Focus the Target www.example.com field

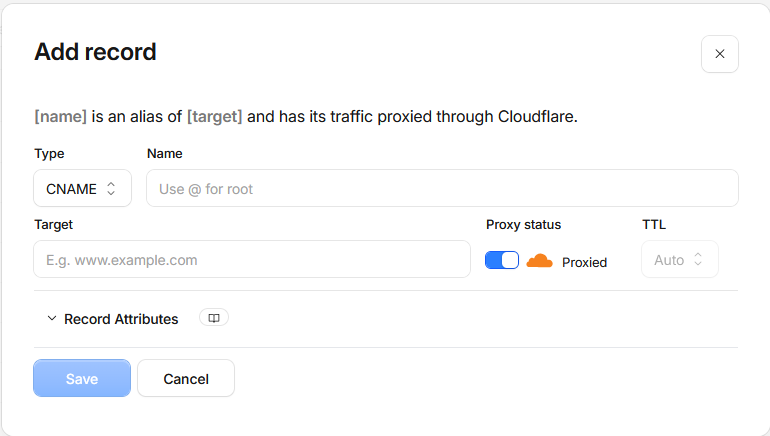click(252, 259)
